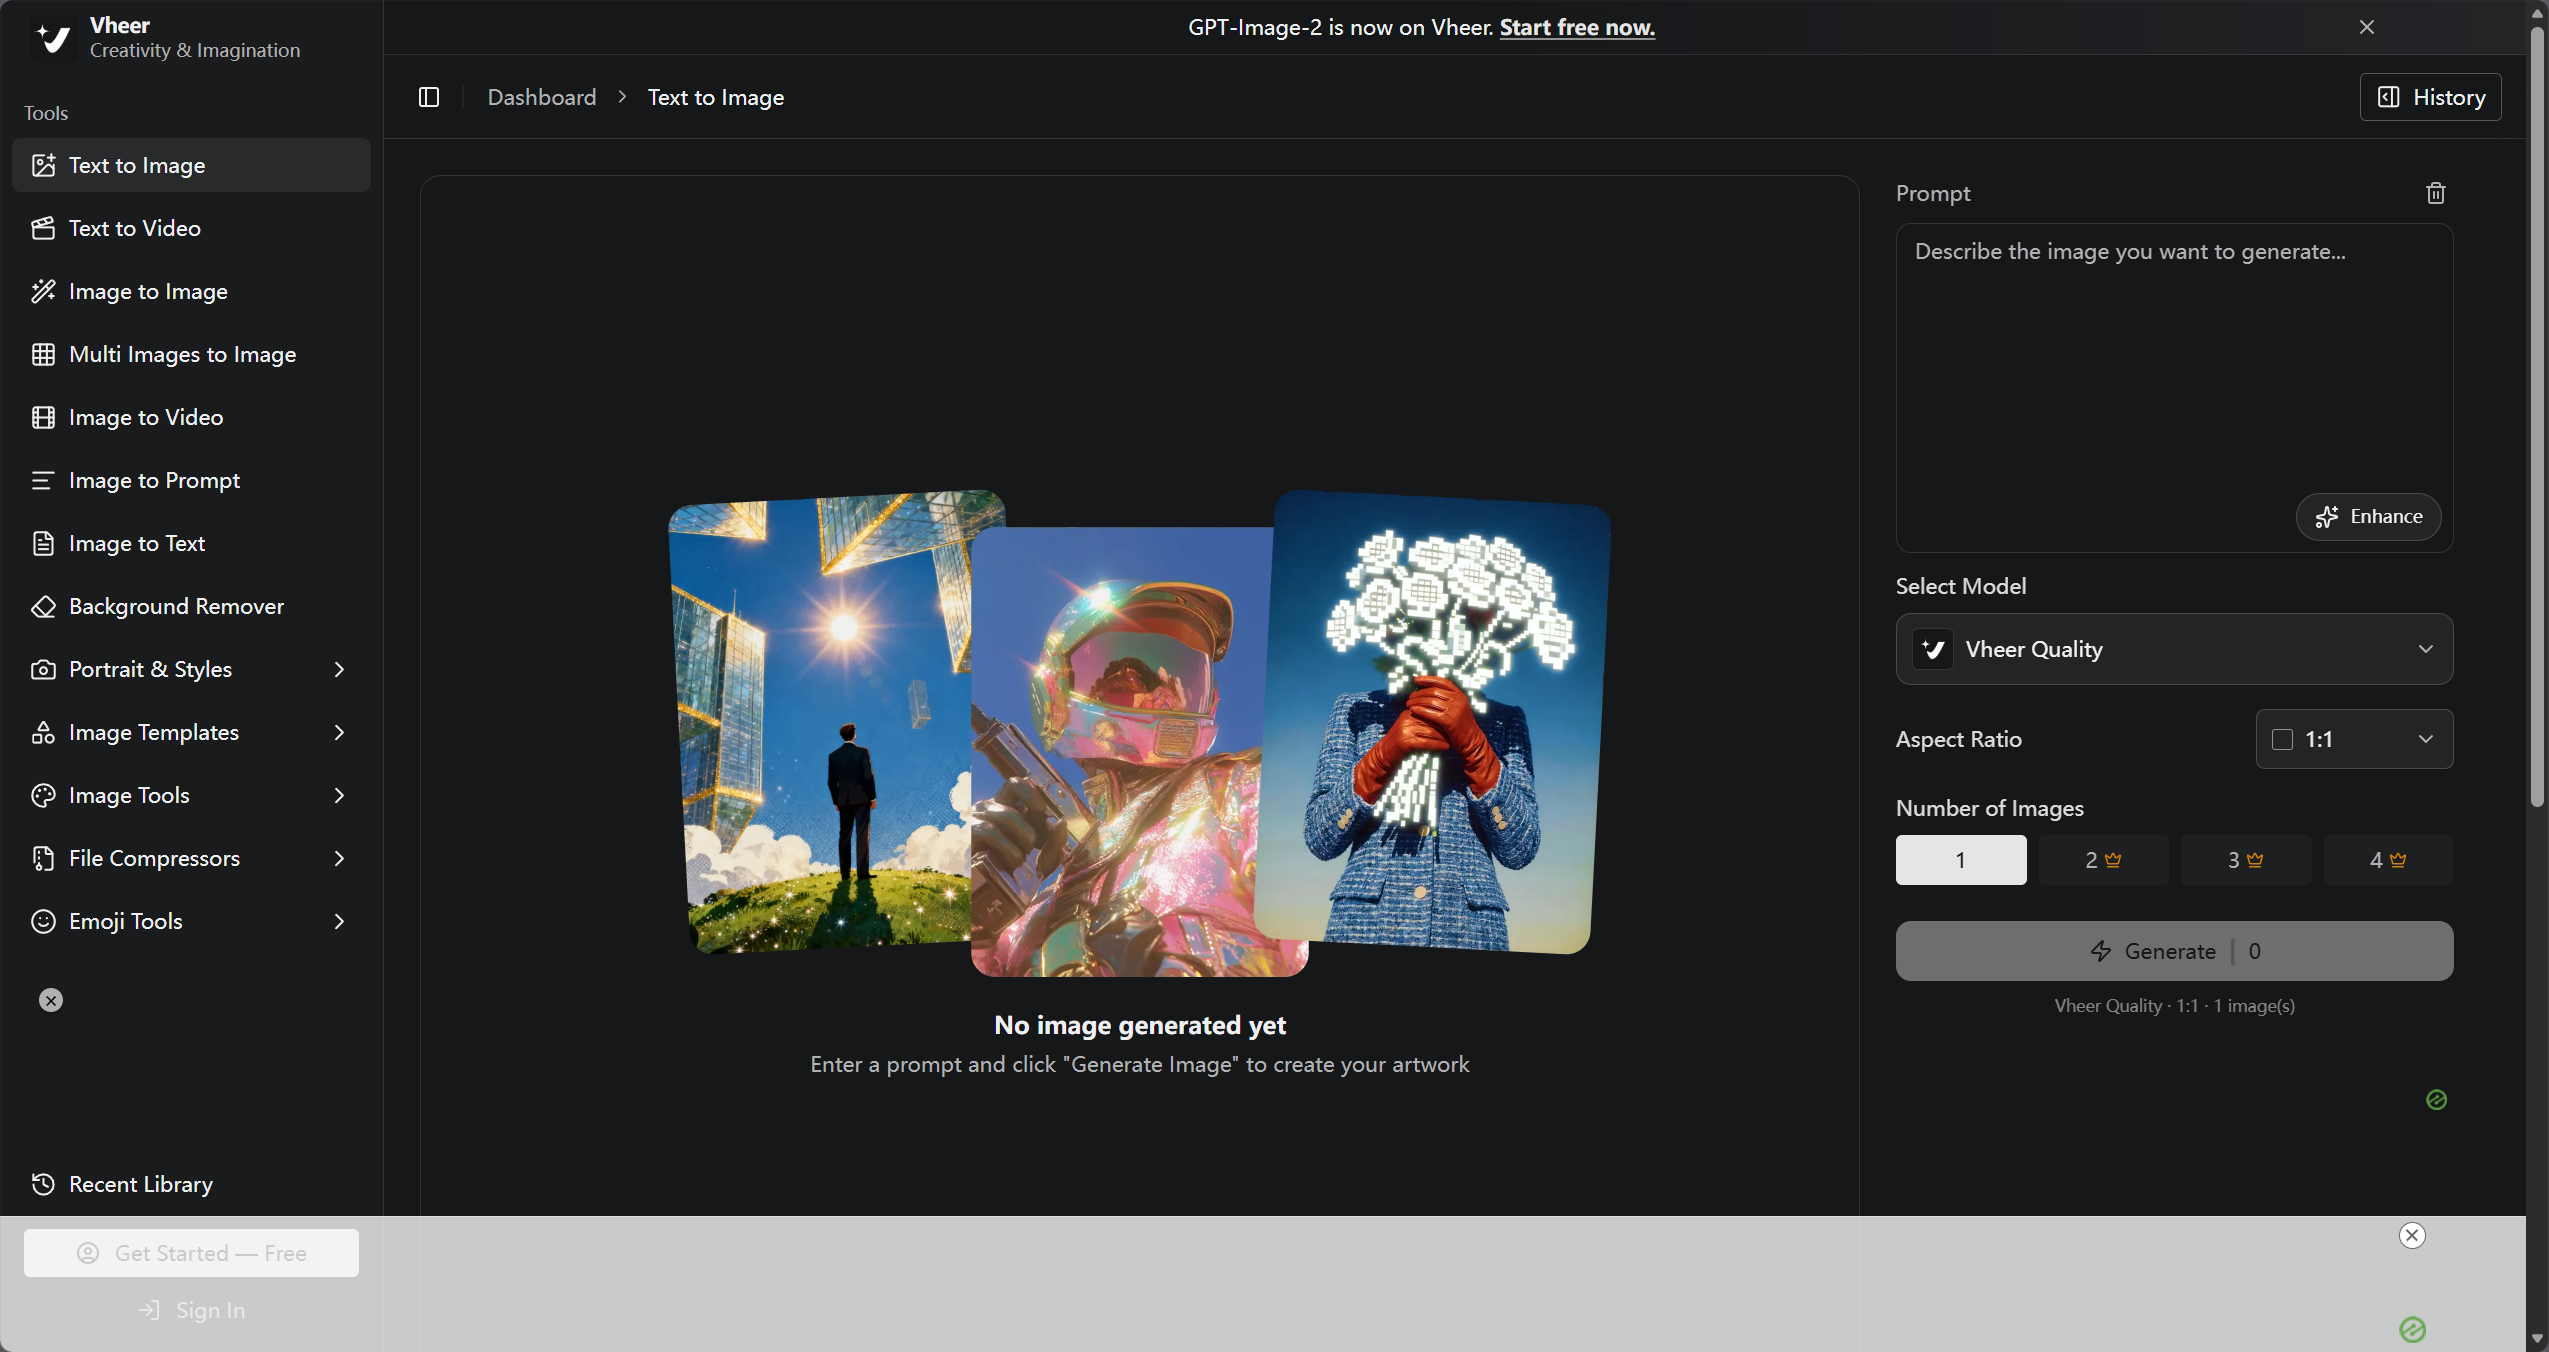Open the Background Remover tool
The image size is (2549, 1352).
(191, 606)
